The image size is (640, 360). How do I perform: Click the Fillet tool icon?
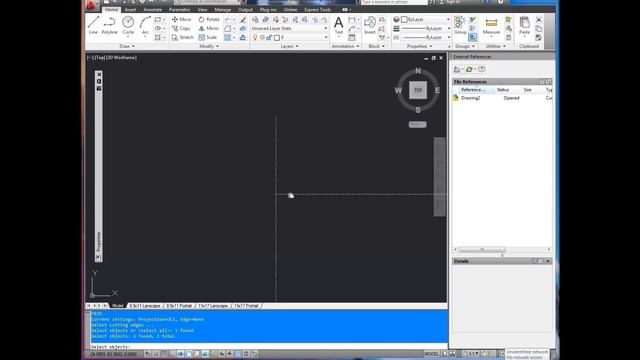[227, 28]
